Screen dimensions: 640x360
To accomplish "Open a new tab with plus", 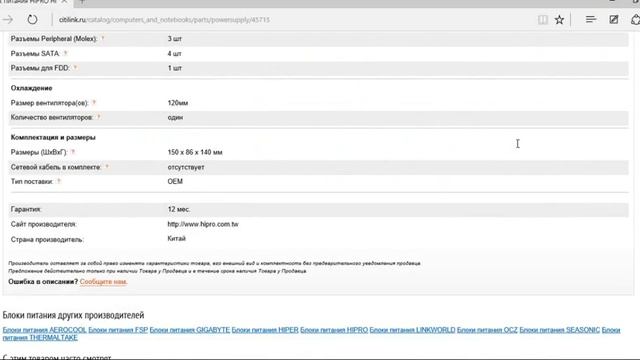I will (82, 2).
